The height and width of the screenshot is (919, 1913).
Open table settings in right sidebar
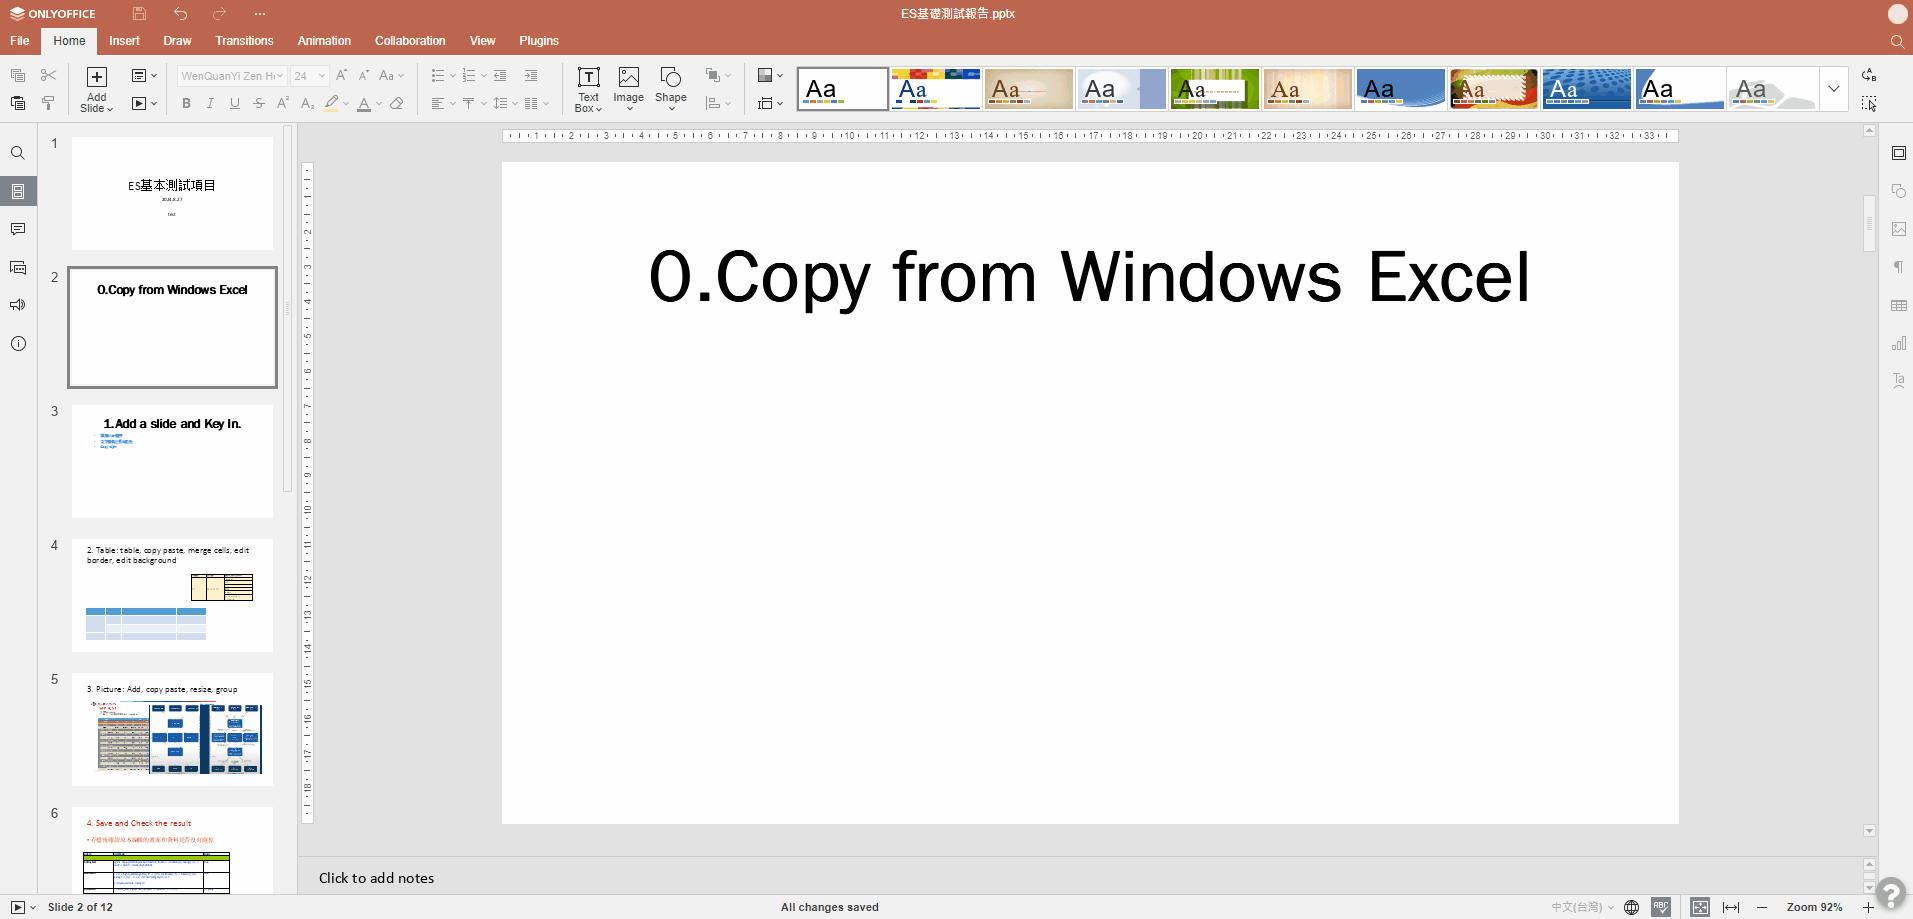(1898, 305)
